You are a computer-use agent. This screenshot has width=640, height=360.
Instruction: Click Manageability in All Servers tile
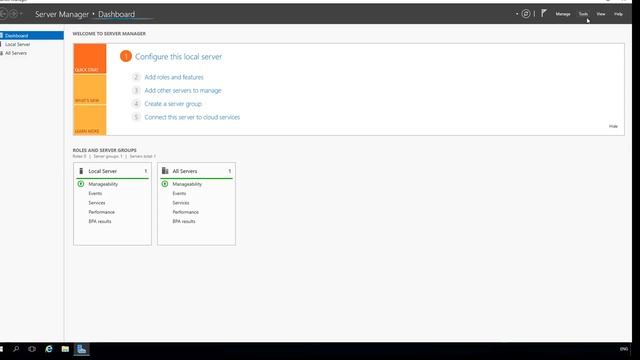pos(187,184)
